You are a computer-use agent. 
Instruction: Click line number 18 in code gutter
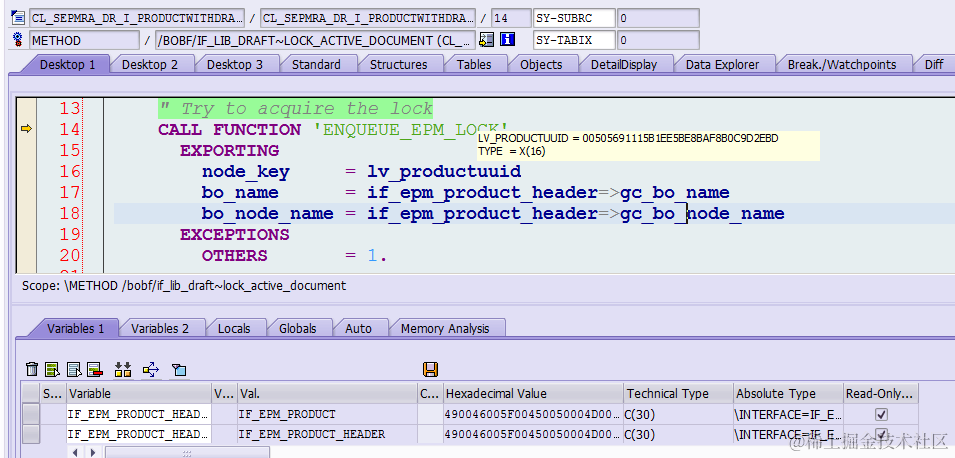click(69, 213)
